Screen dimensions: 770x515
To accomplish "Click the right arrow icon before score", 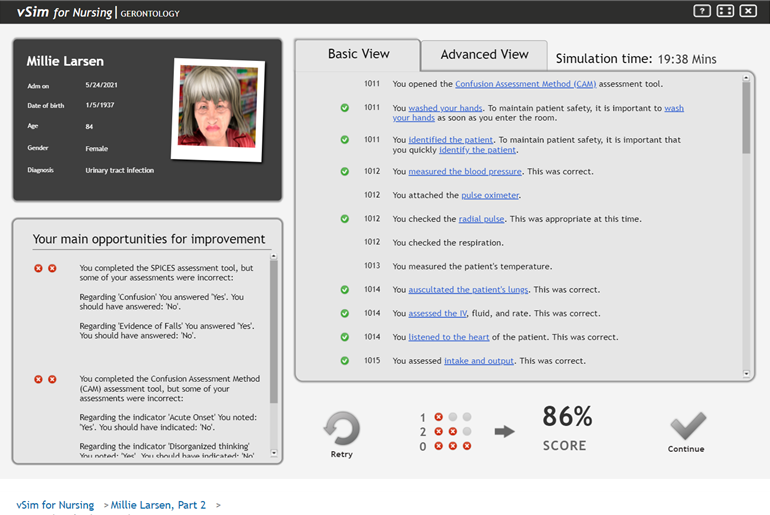I will click(504, 432).
